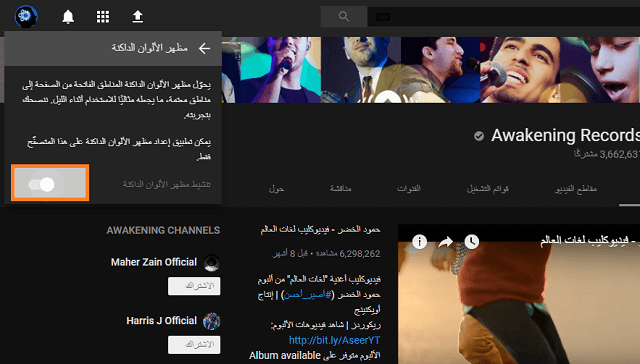
Task: Click the video info icon
Action: point(419,242)
